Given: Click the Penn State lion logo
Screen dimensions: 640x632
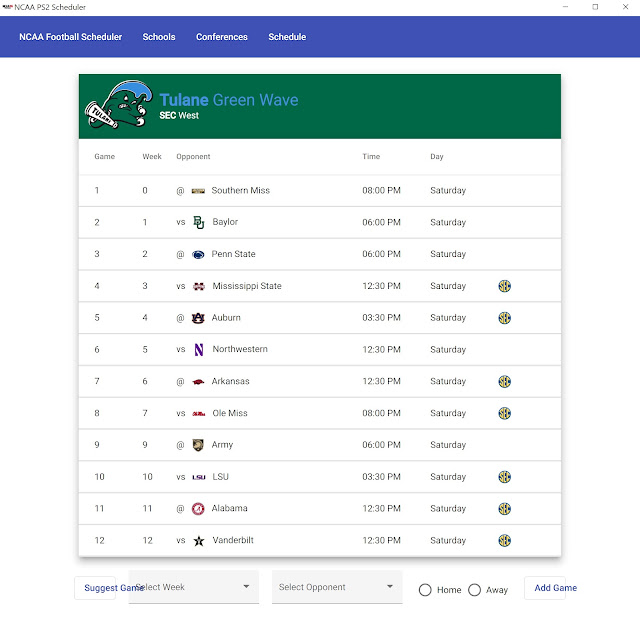Looking at the screenshot, I should click(198, 254).
